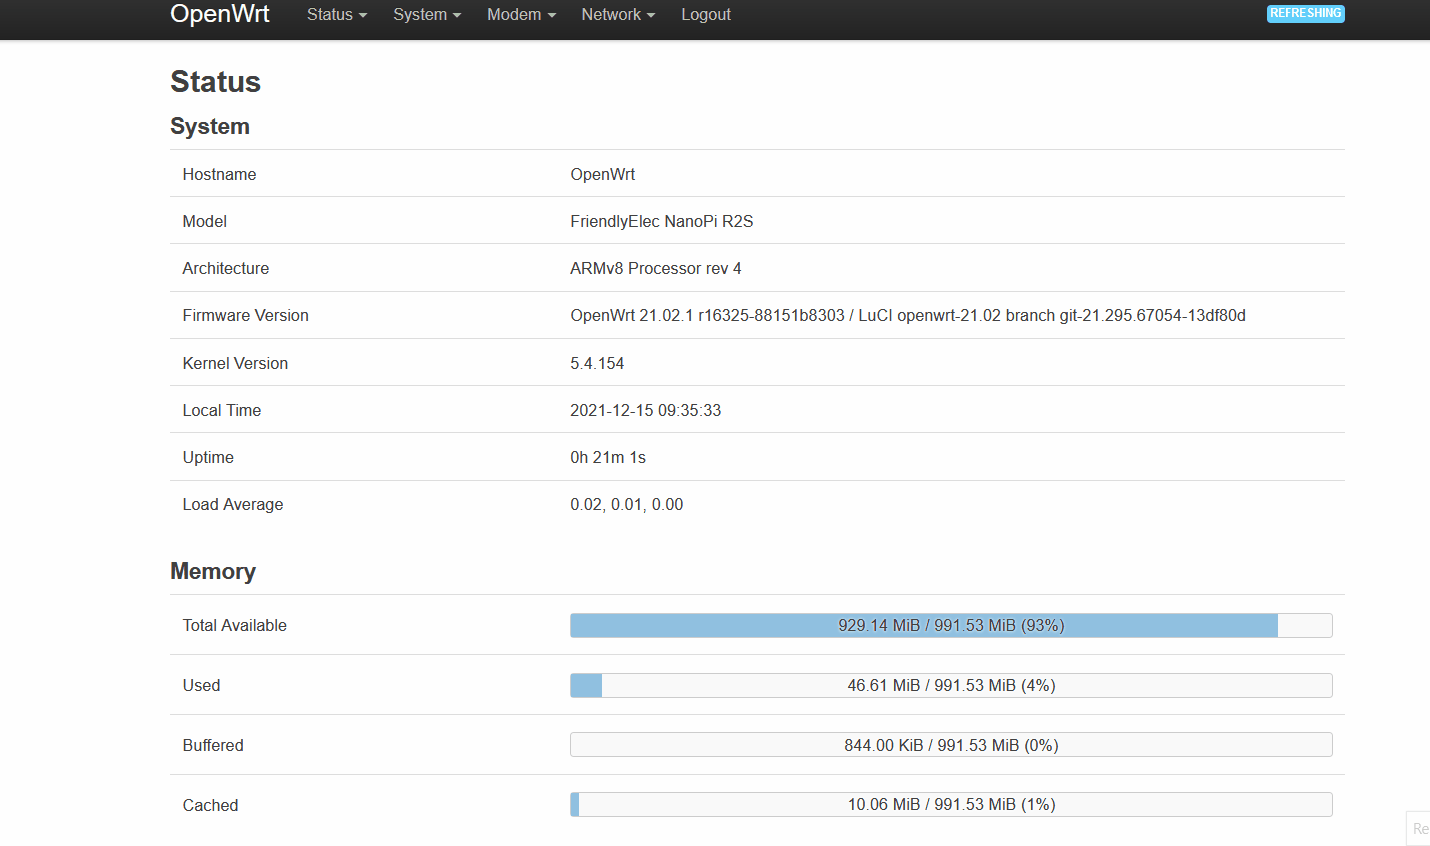Click the Logout link
The height and width of the screenshot is (846, 1430).
pos(706,14)
